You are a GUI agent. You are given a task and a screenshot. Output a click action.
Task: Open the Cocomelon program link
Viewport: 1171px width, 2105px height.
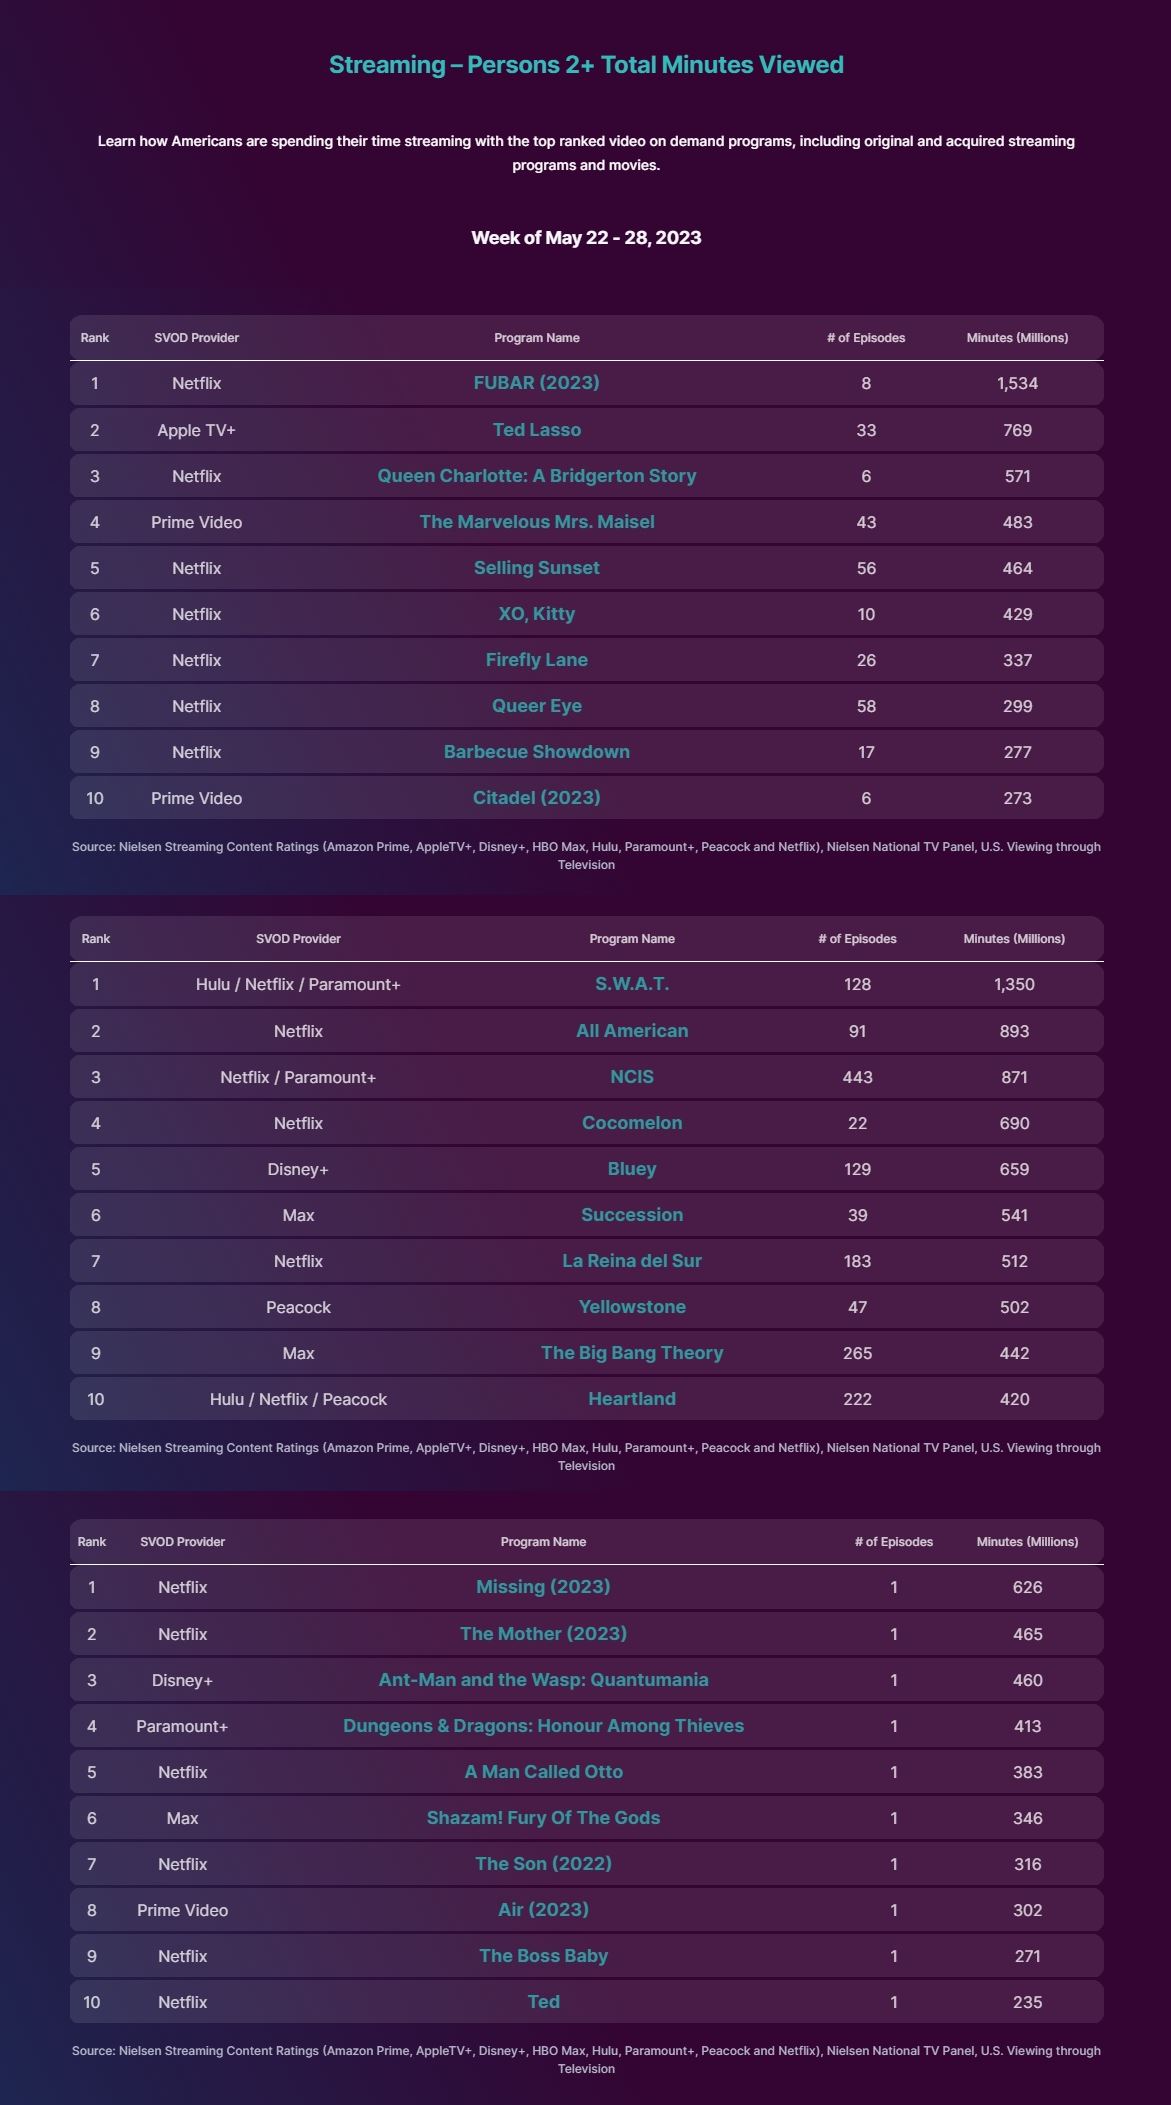click(x=632, y=1123)
